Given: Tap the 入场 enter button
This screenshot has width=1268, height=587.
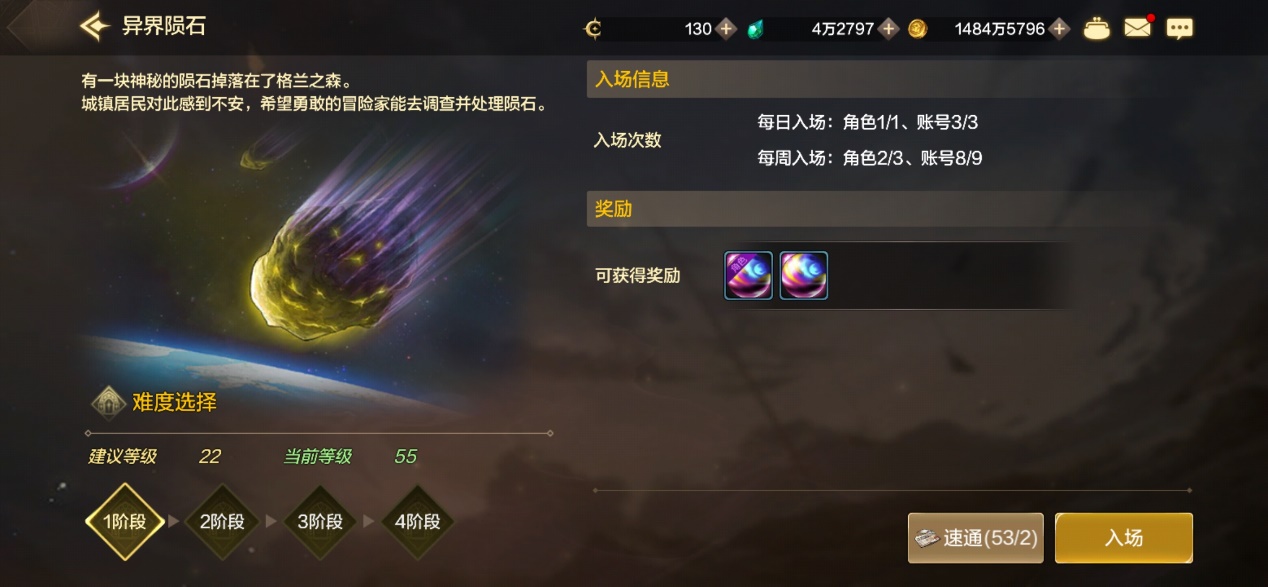Looking at the screenshot, I should click(1124, 538).
